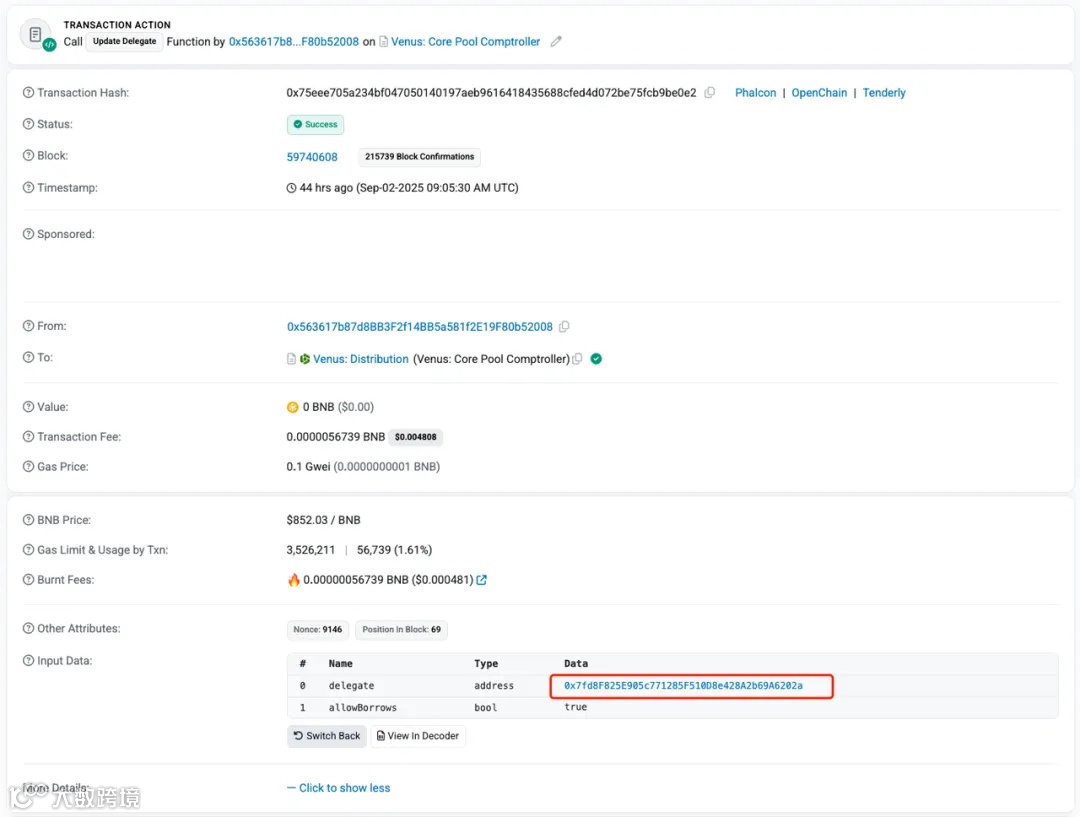Screen dimensions: 1080x817
Task: Click the clock icon beside the timestamp
Action: click(x=291, y=188)
